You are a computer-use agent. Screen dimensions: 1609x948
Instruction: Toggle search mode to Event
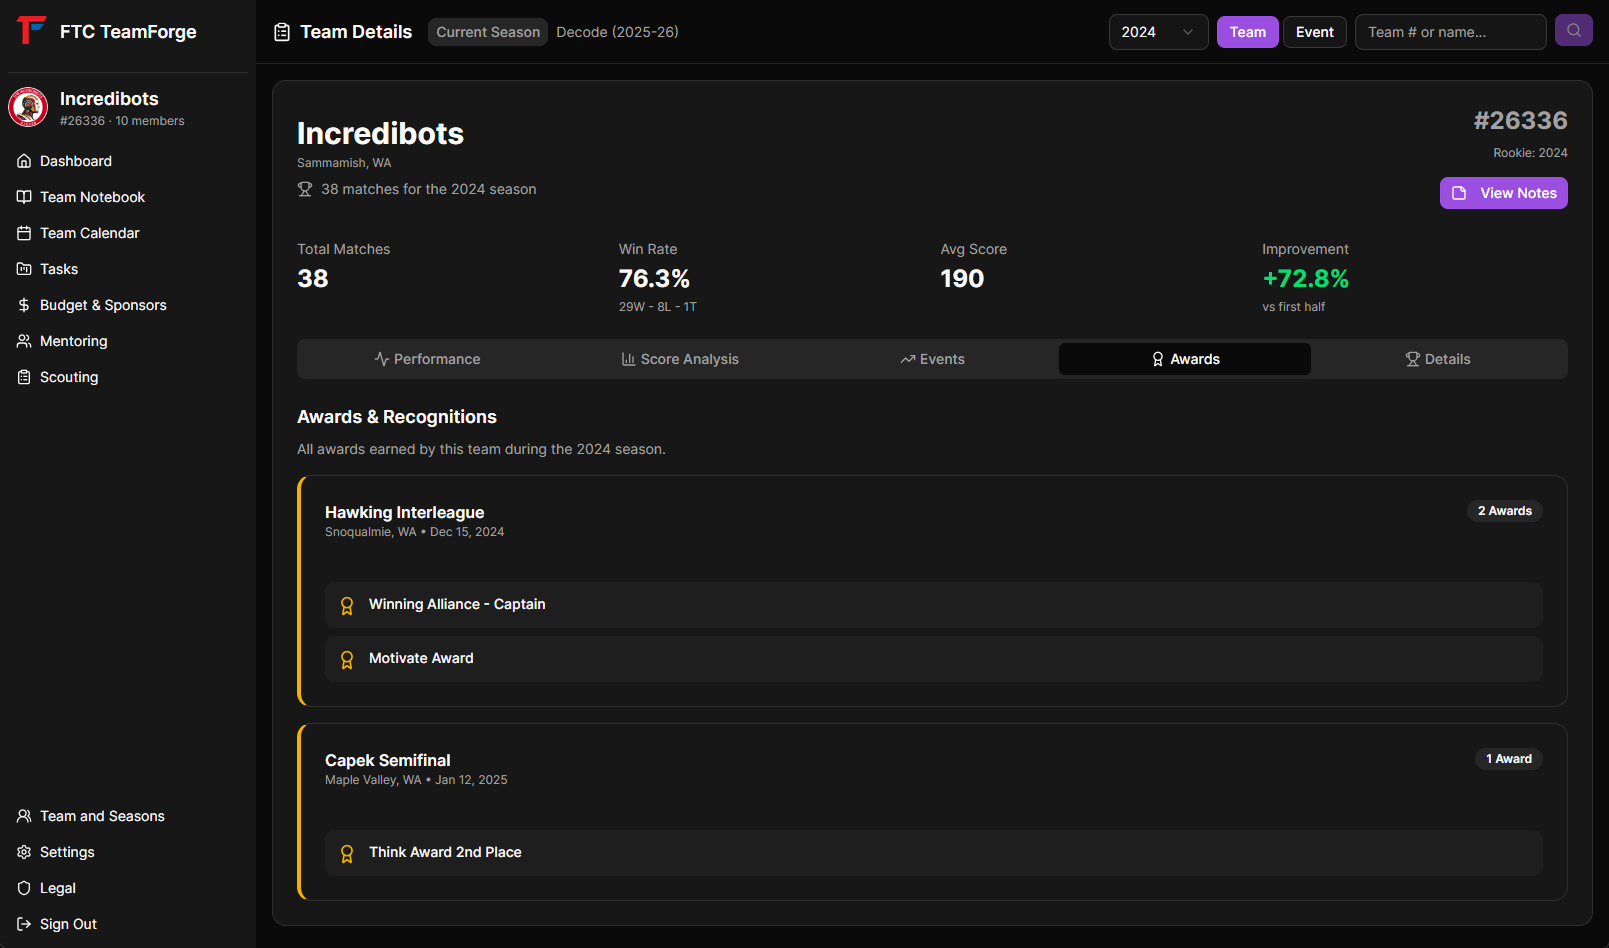(1314, 32)
